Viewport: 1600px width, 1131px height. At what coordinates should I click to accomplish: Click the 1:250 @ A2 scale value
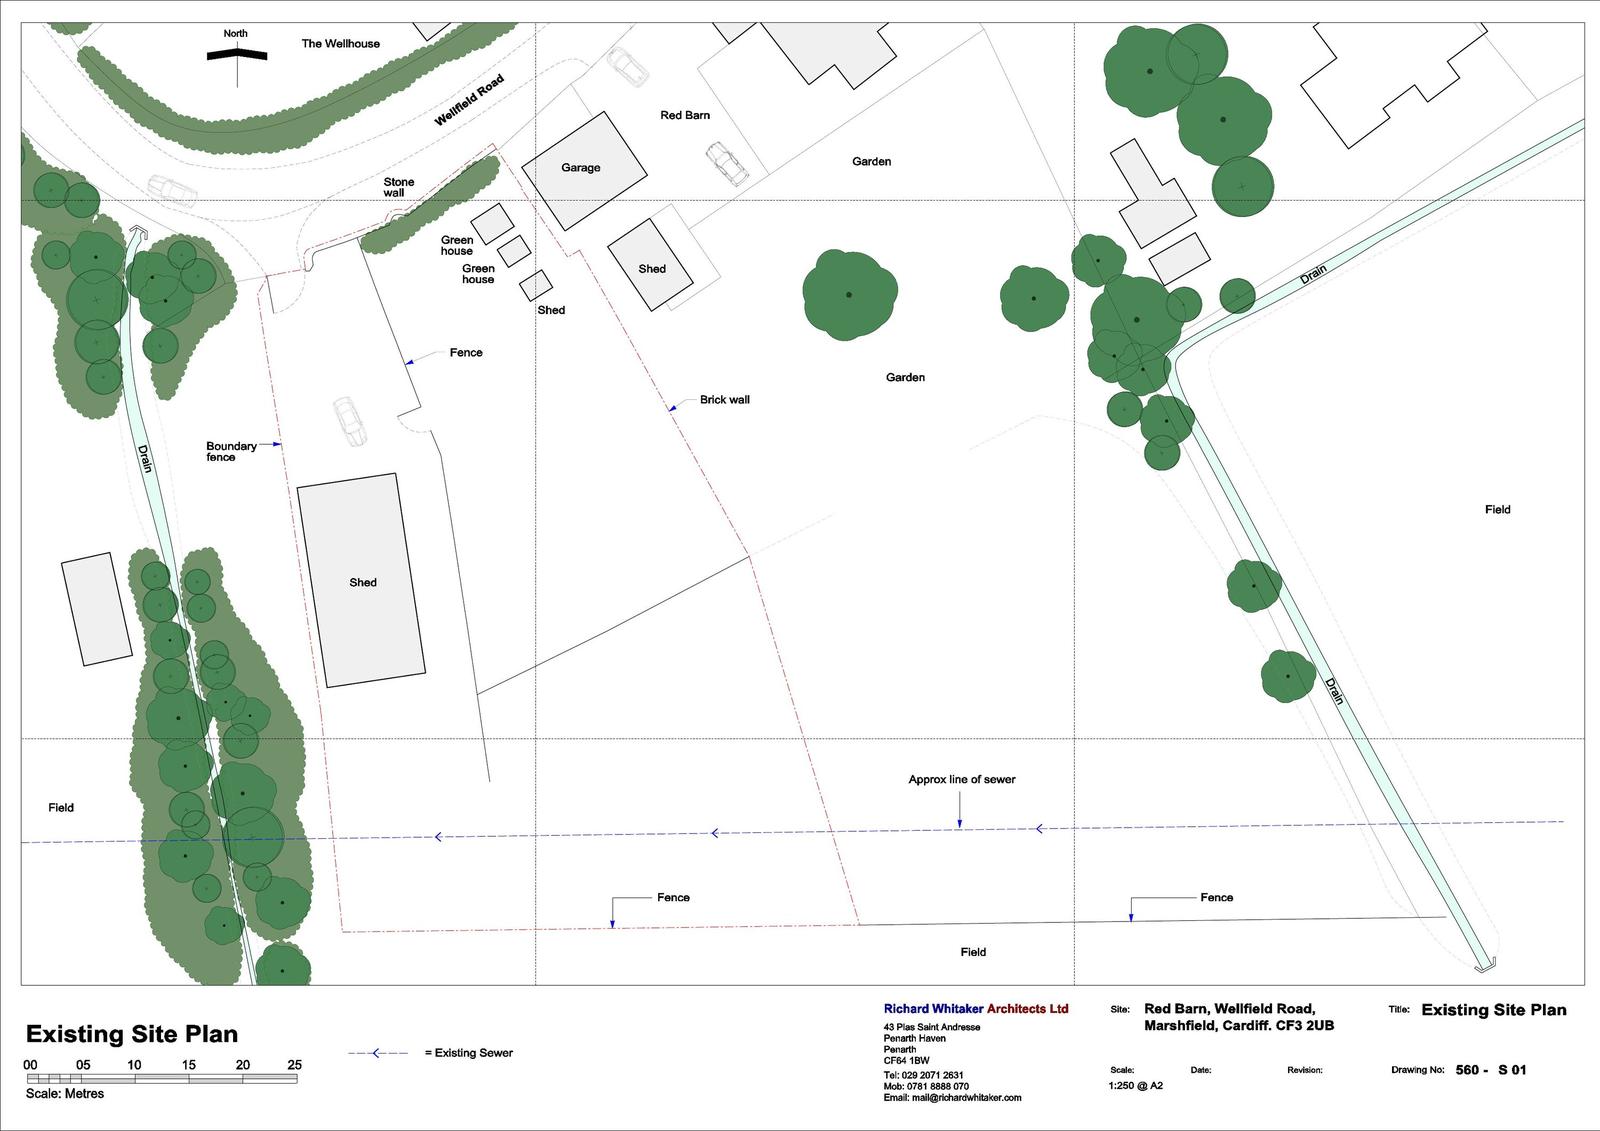click(x=1135, y=1086)
